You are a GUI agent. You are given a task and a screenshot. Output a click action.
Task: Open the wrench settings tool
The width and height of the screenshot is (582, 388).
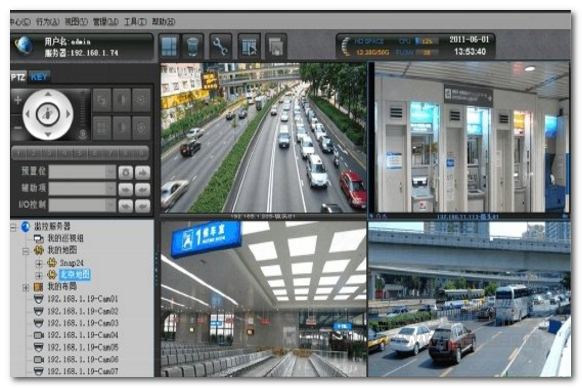pyautogui.click(x=220, y=46)
